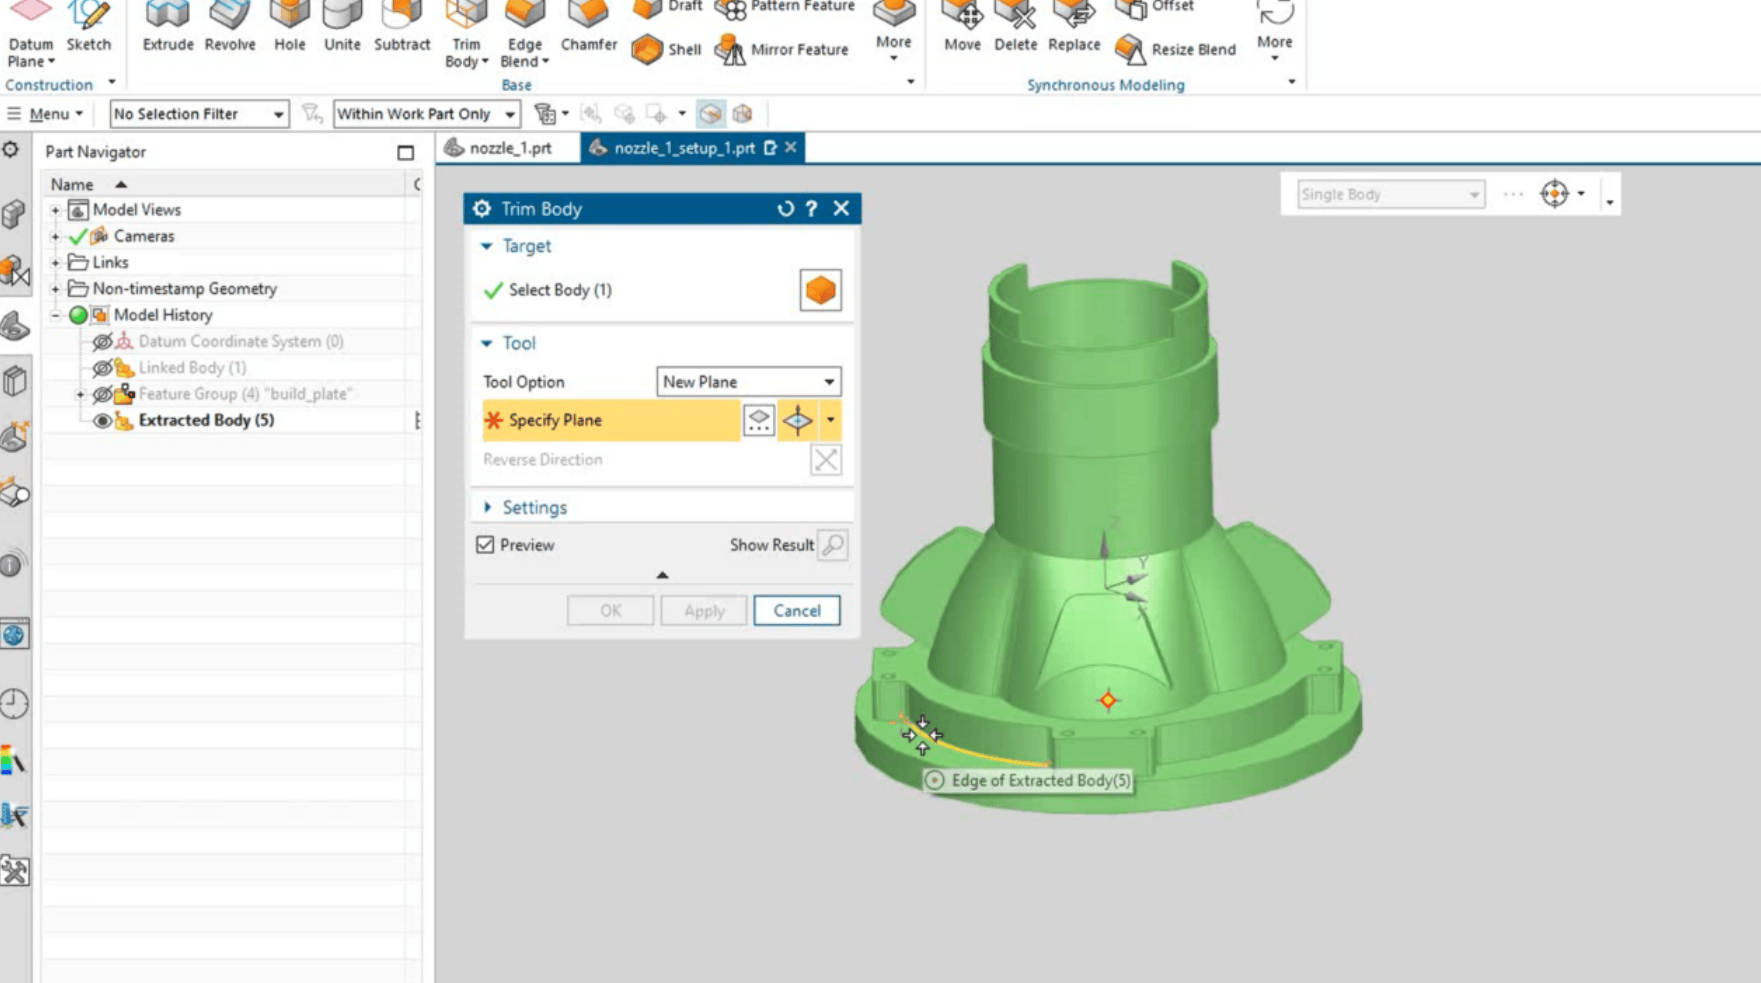Screen dimensions: 1761x983
Task: Open the No Selection Filter dropdown
Action: pyautogui.click(x=199, y=114)
